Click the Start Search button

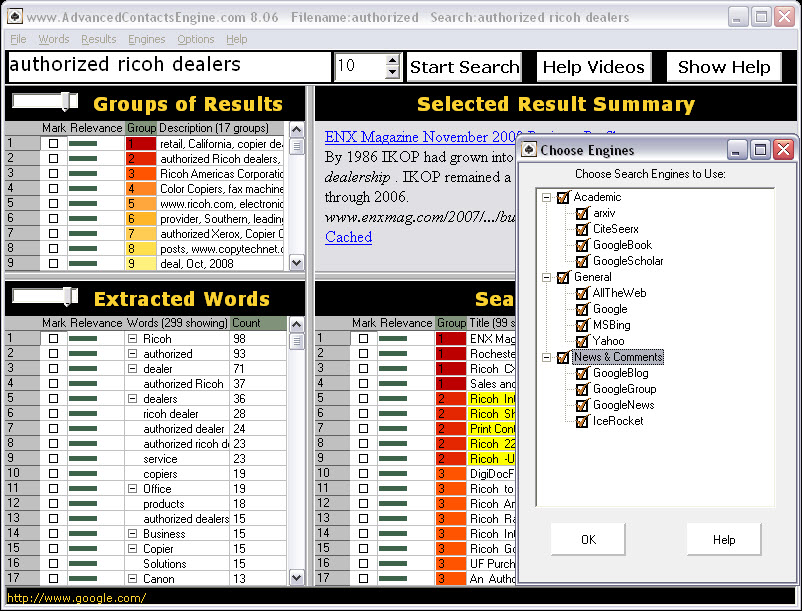coord(464,67)
